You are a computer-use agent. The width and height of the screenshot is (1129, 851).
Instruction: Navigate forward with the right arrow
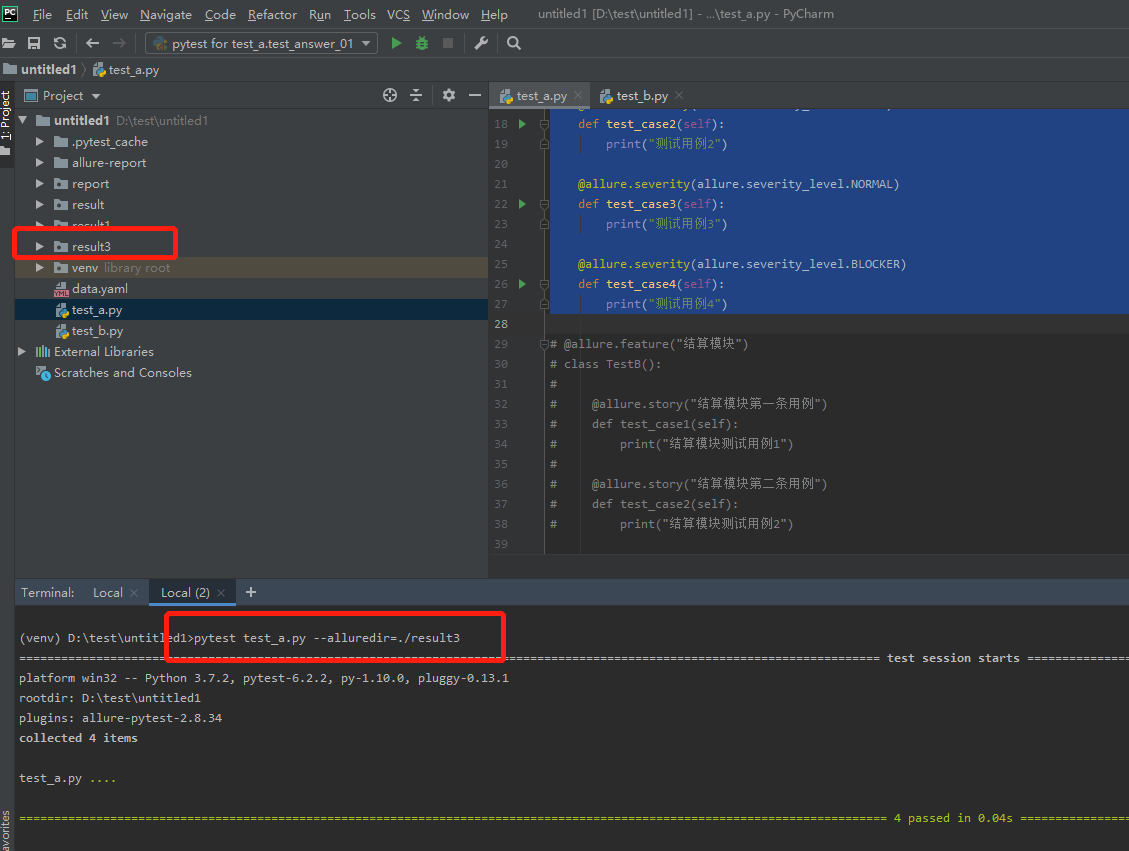pyautogui.click(x=119, y=43)
